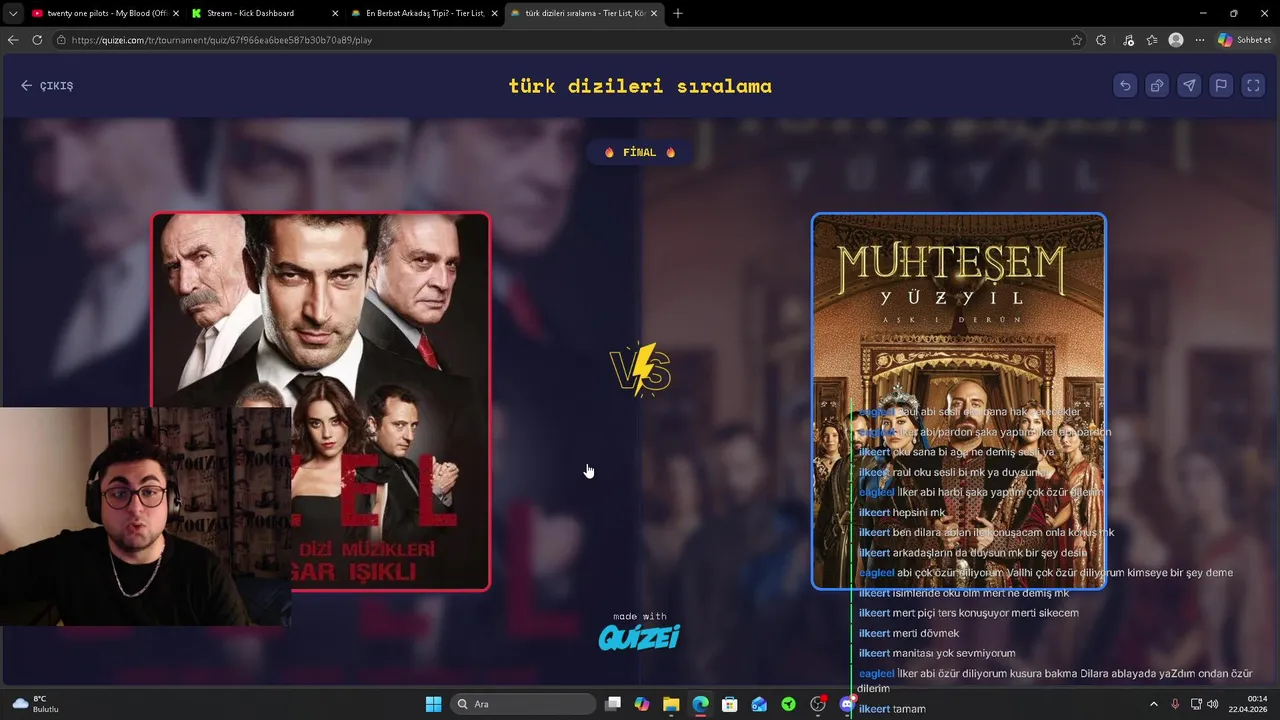
Task: Click the taskbar Ara search box
Action: point(522,704)
